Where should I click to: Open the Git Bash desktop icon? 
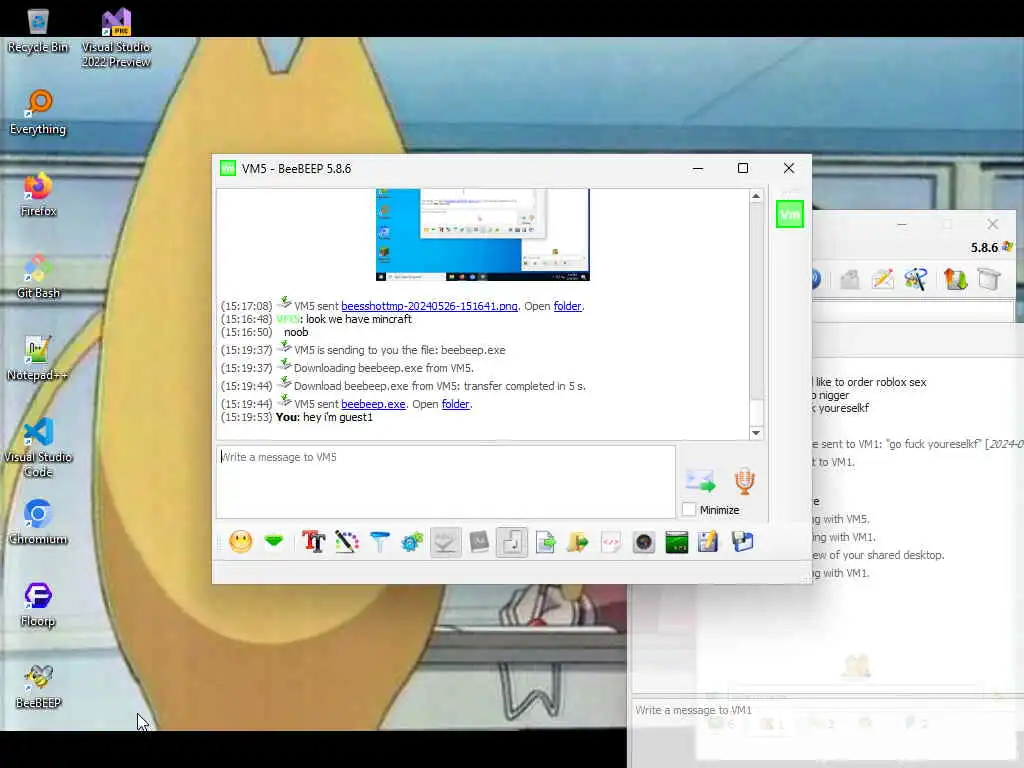click(38, 276)
